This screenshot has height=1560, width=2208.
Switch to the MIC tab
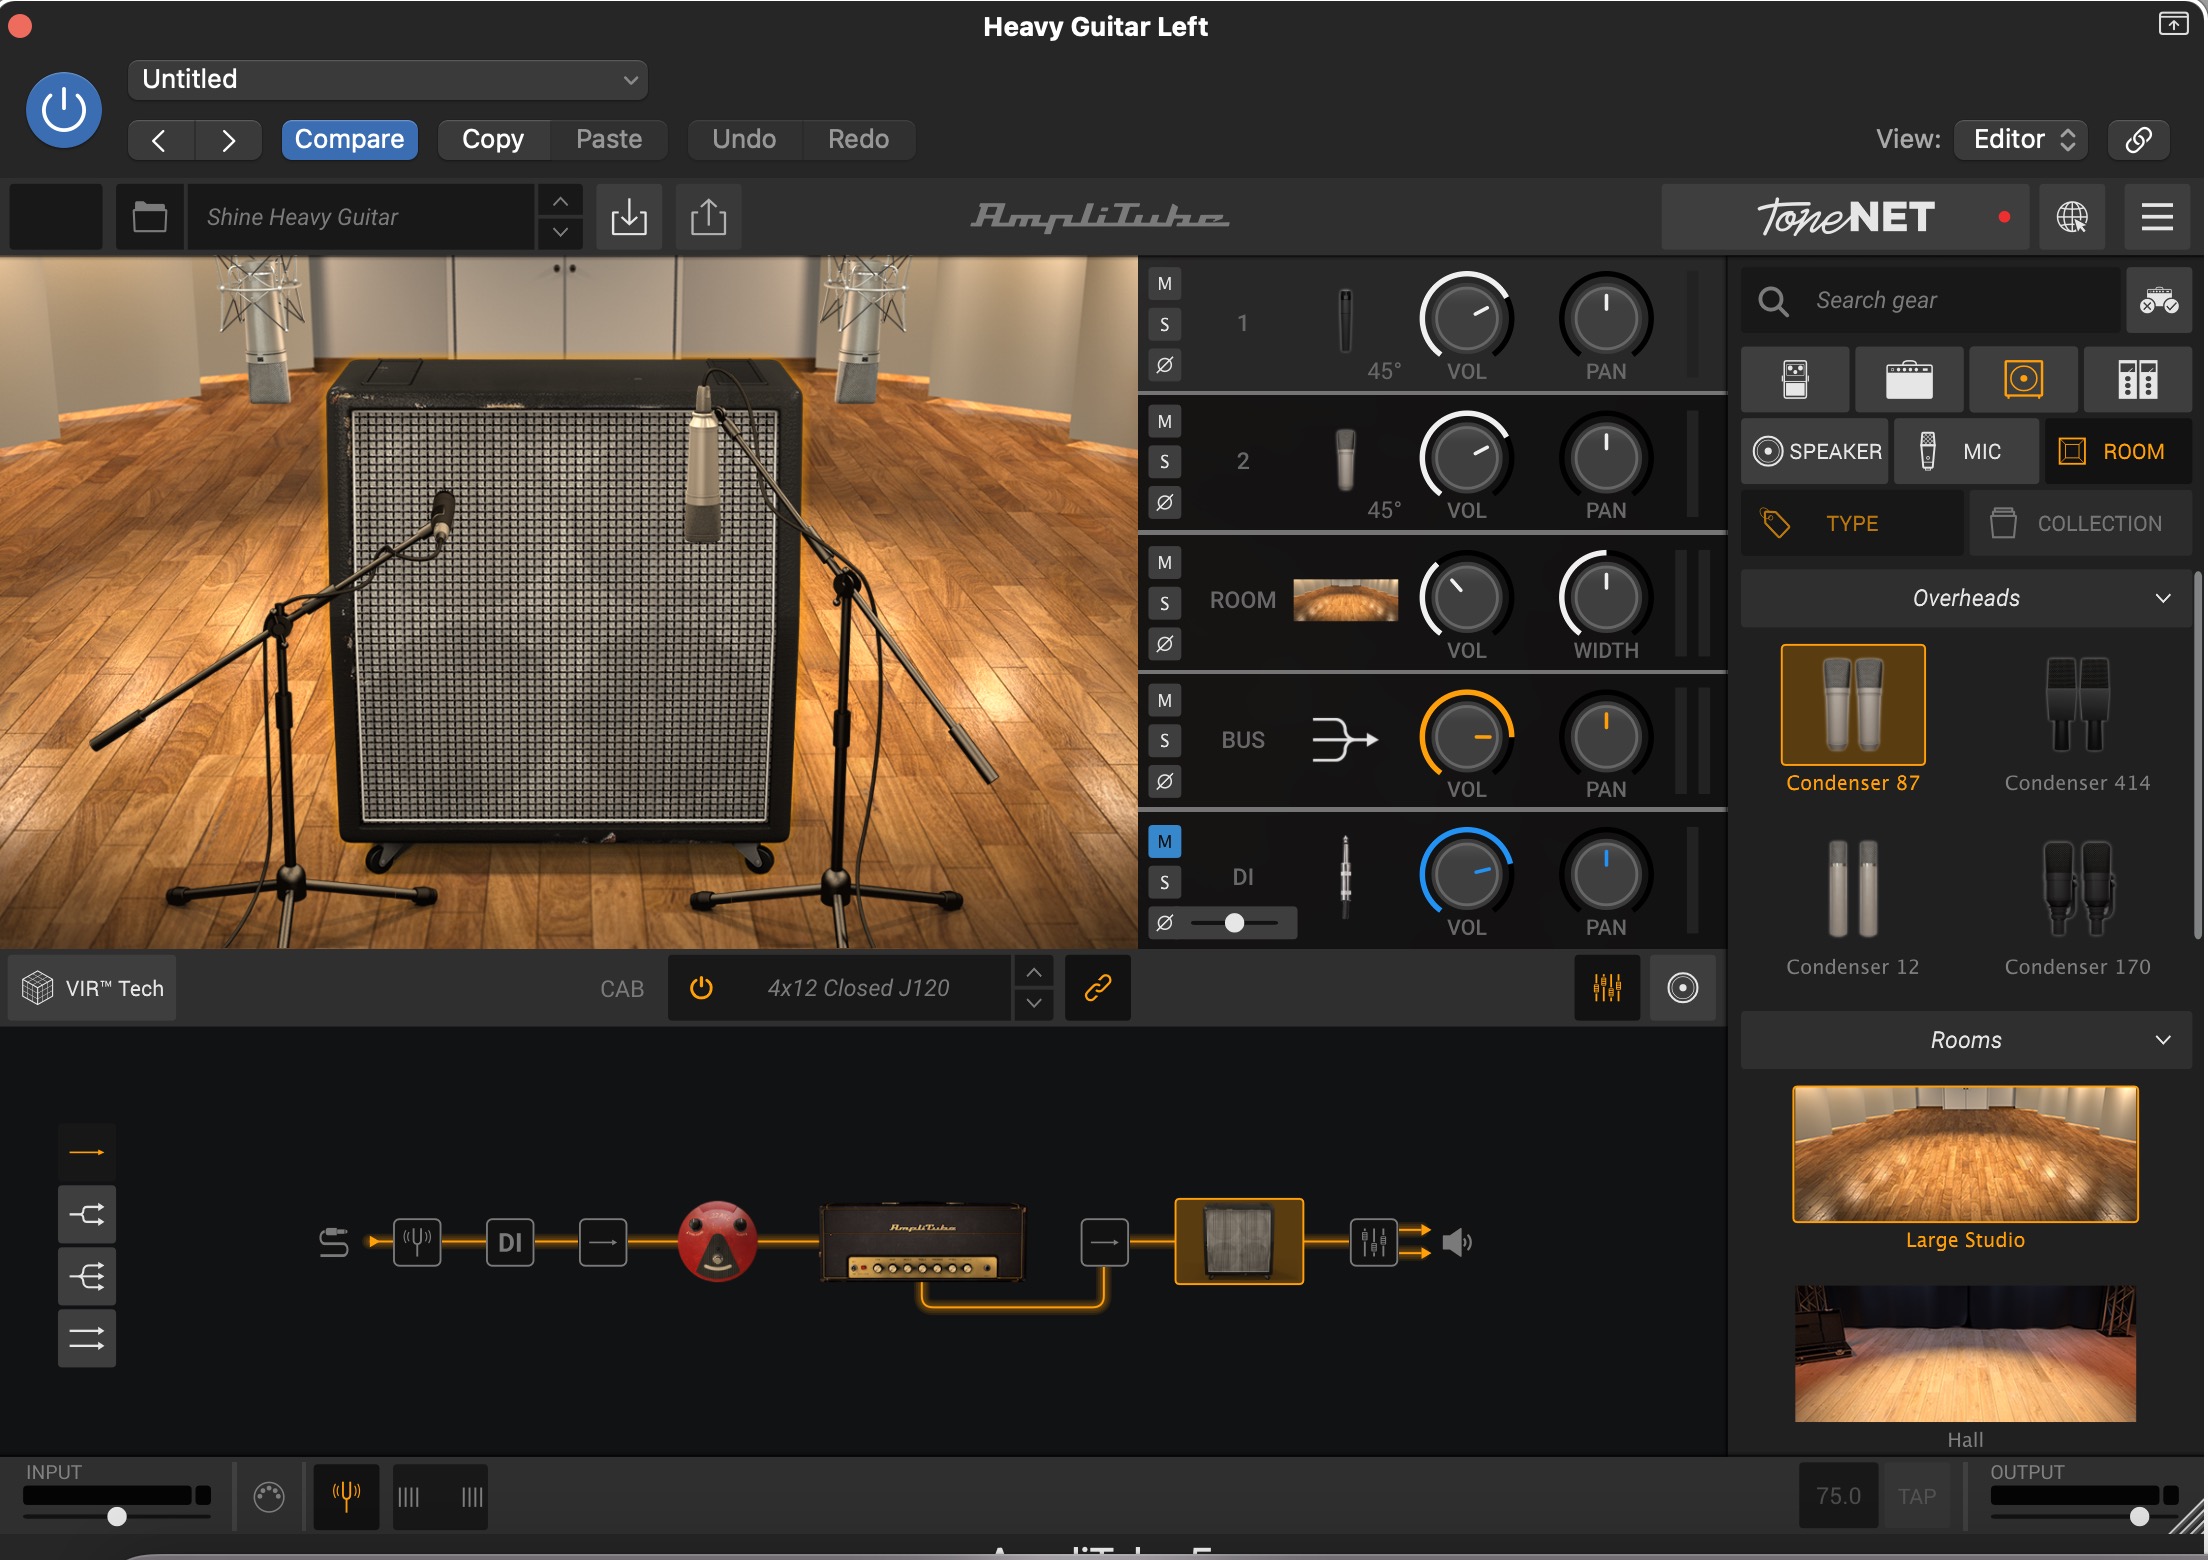tap(1966, 452)
